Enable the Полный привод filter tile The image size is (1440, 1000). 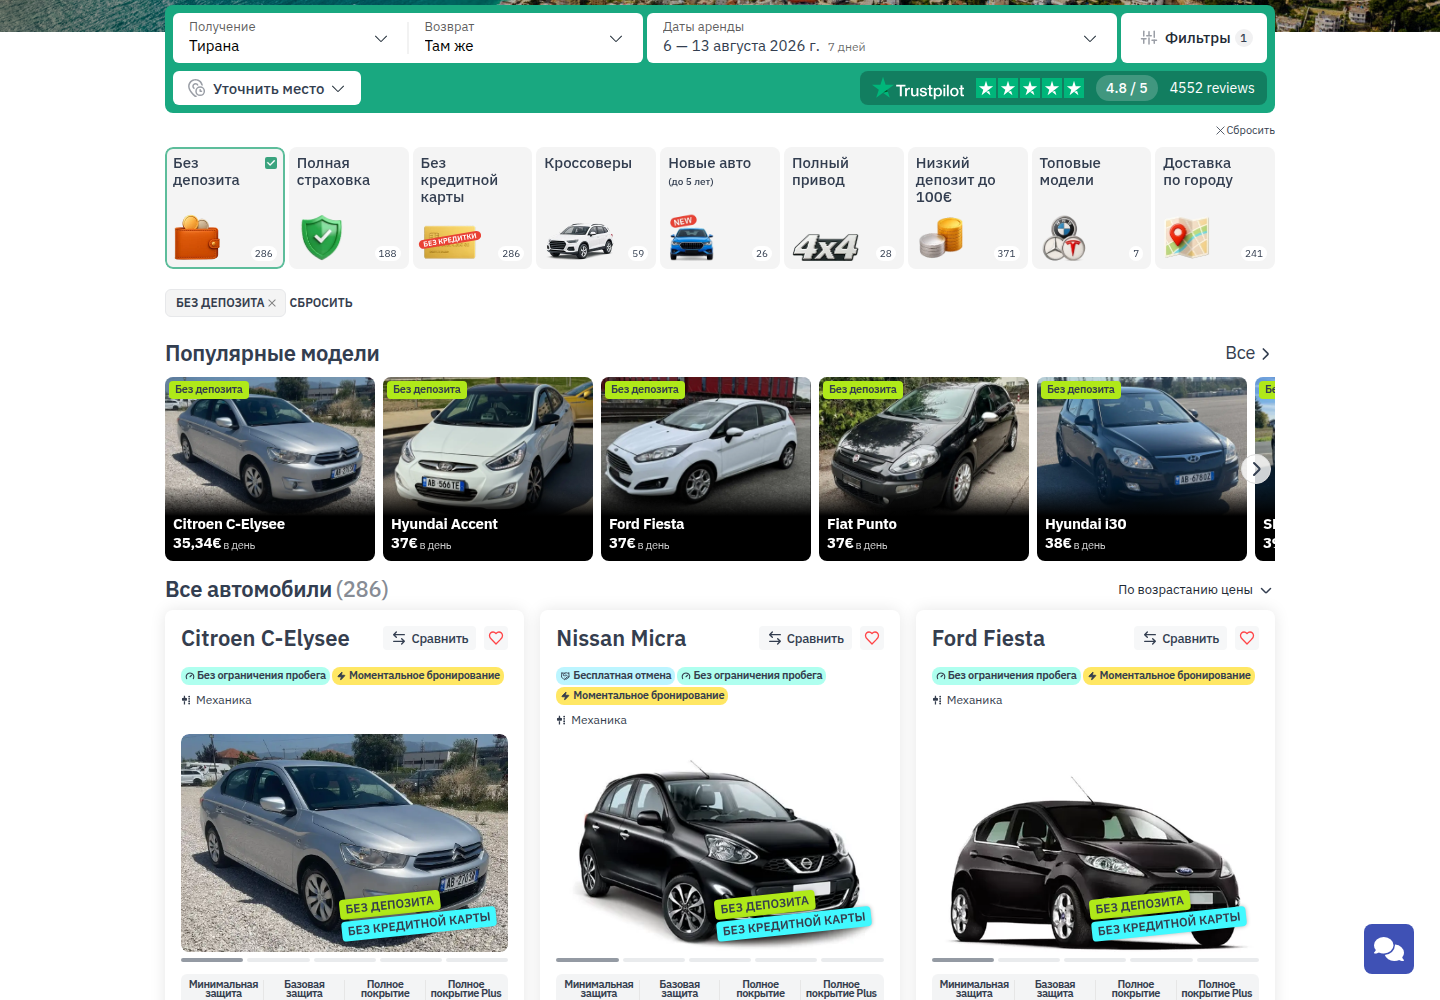tap(844, 208)
